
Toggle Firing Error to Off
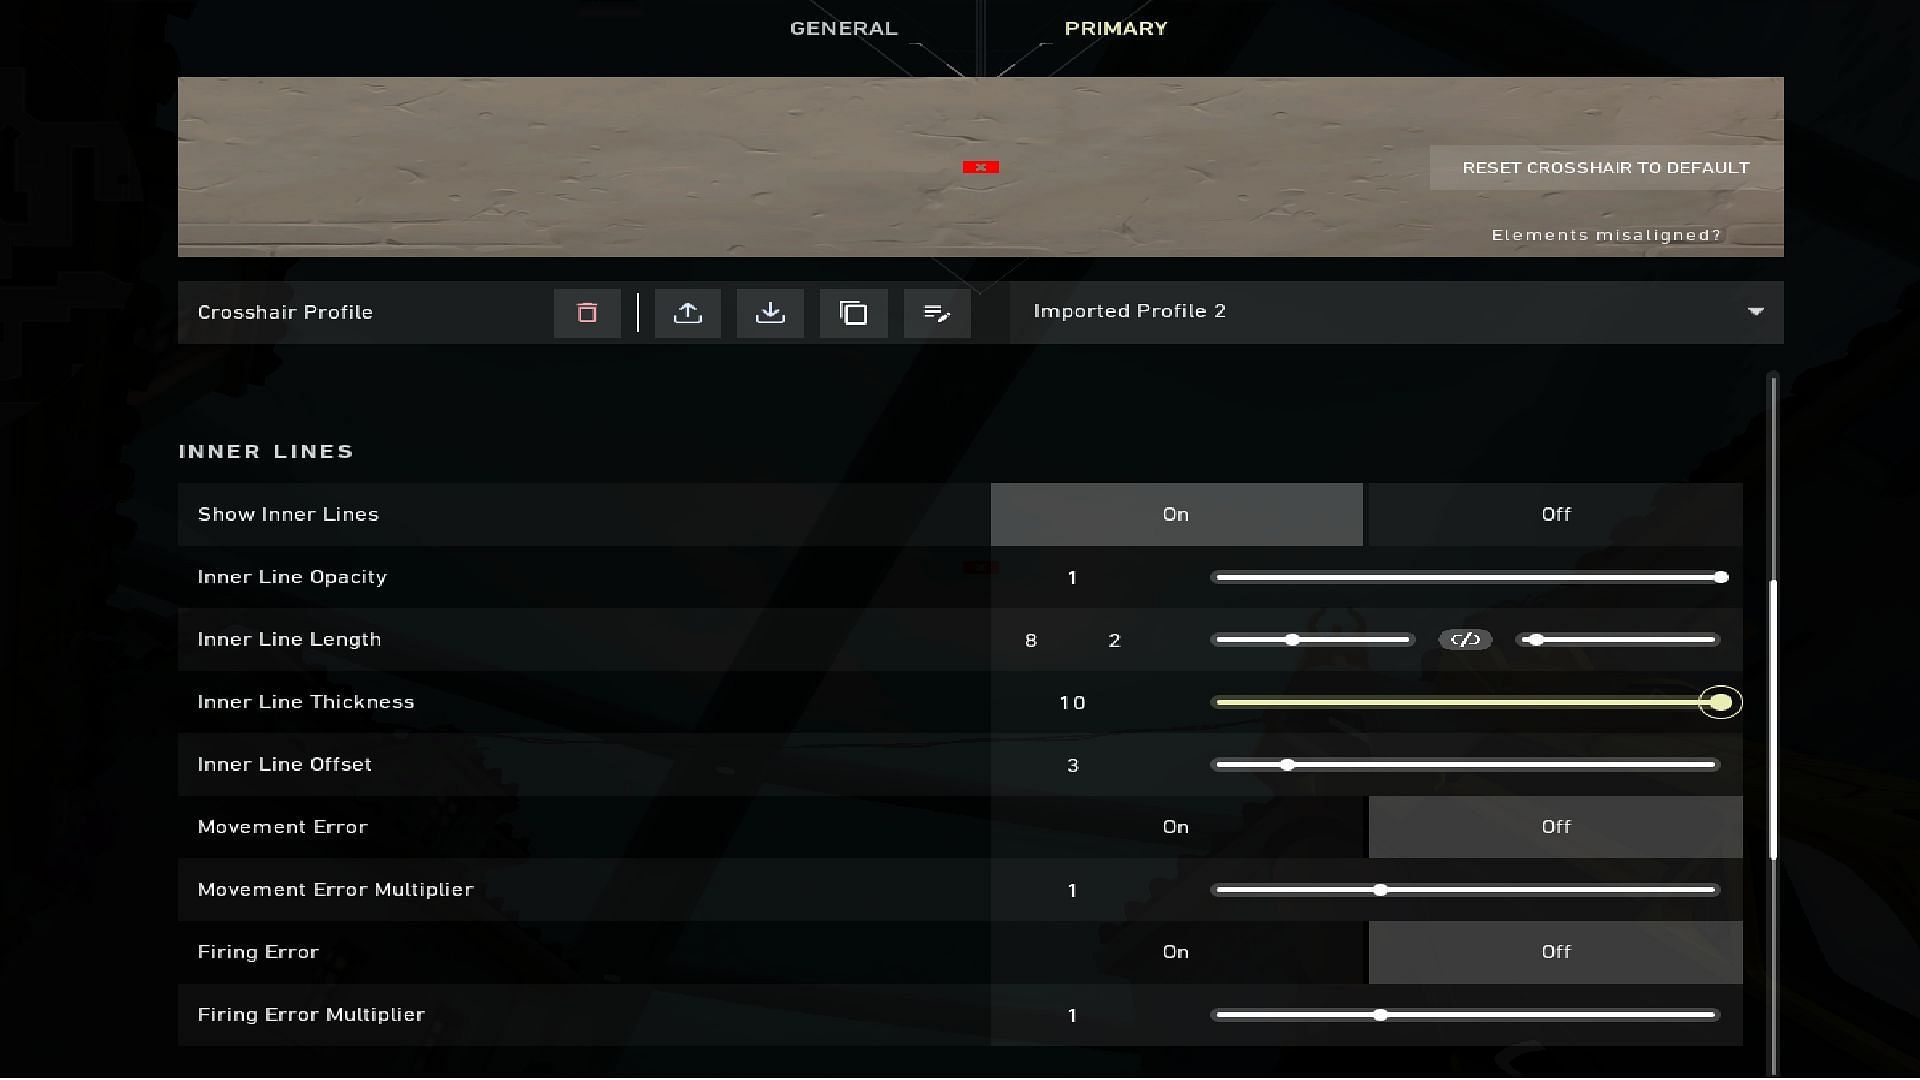pos(1556,952)
